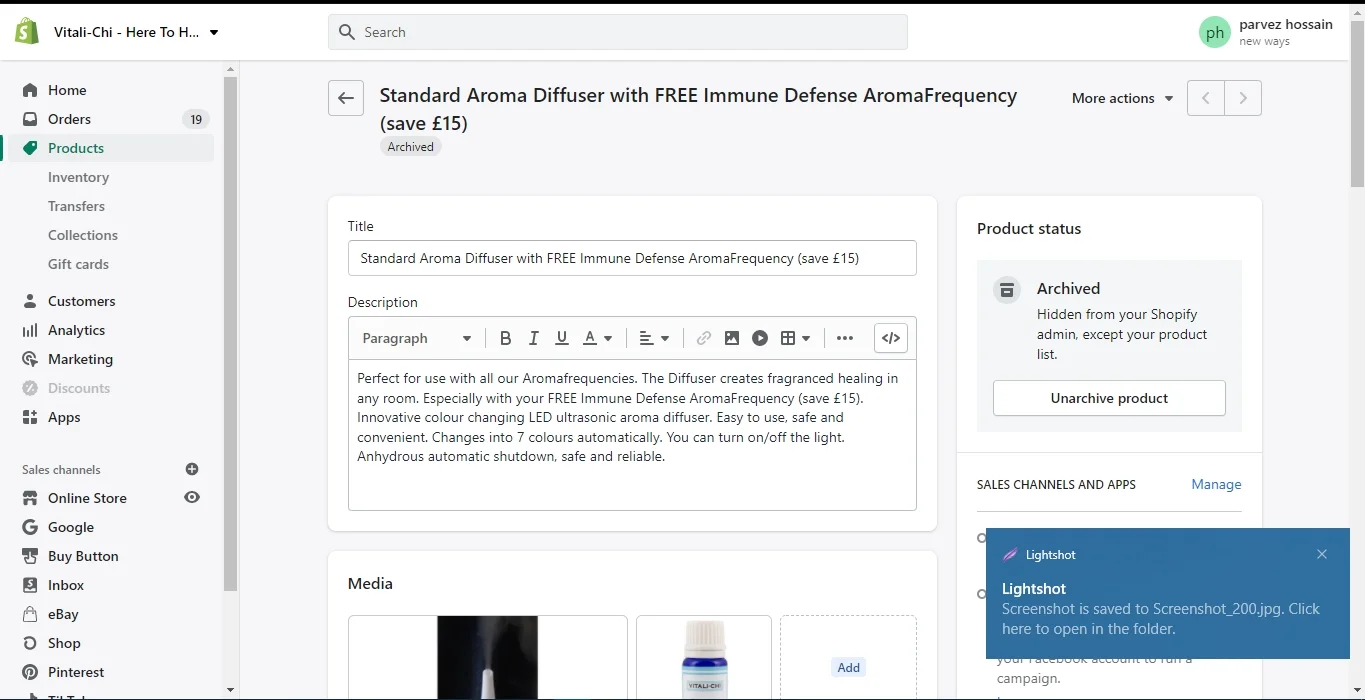The width and height of the screenshot is (1365, 700).
Task: Select Inventory under Products
Action: [x=78, y=177]
